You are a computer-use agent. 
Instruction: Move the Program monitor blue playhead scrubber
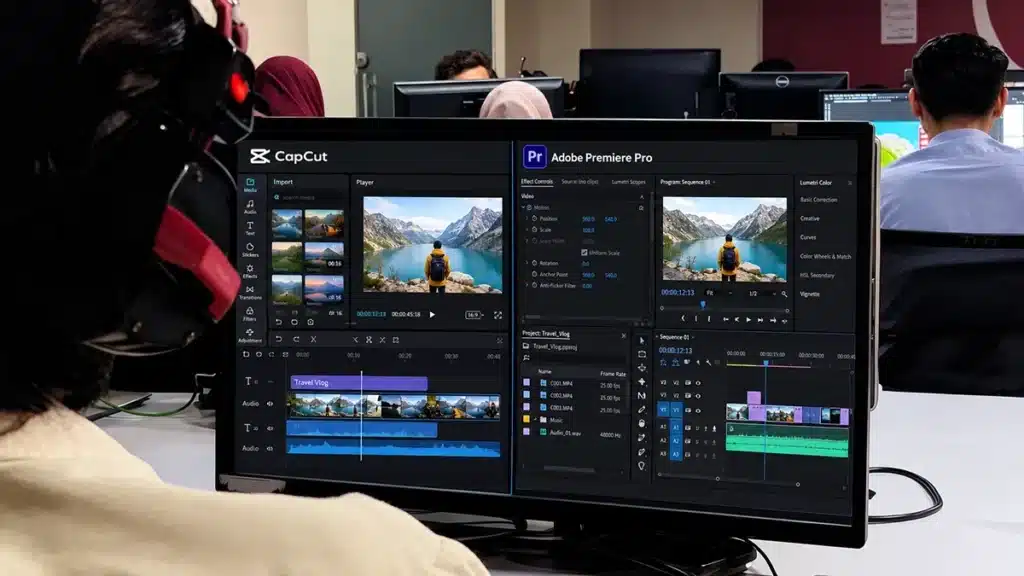pyautogui.click(x=703, y=304)
